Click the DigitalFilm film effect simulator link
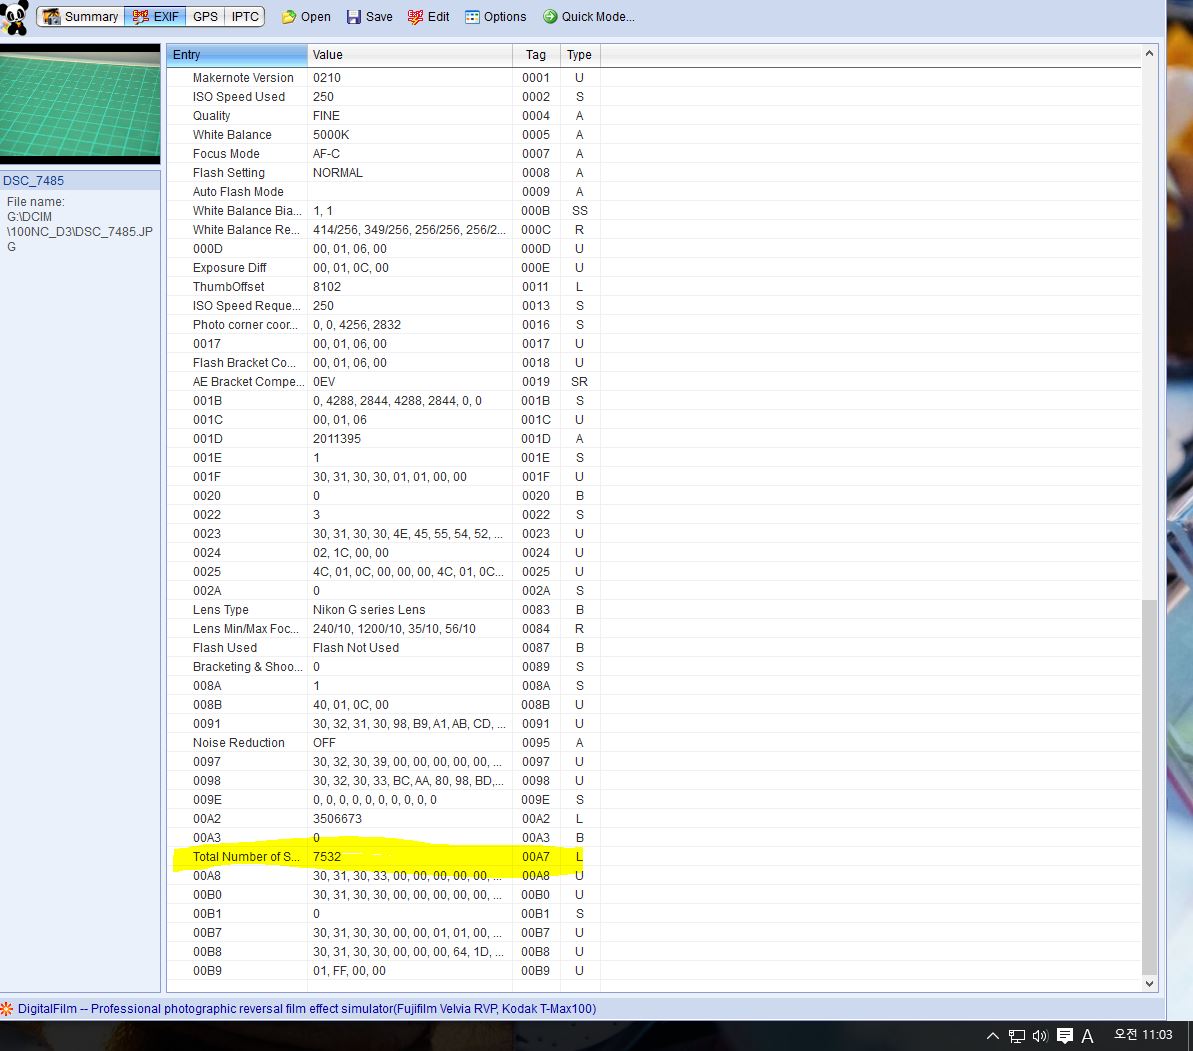Screen dimensions: 1193x1051 (x=306, y=1009)
